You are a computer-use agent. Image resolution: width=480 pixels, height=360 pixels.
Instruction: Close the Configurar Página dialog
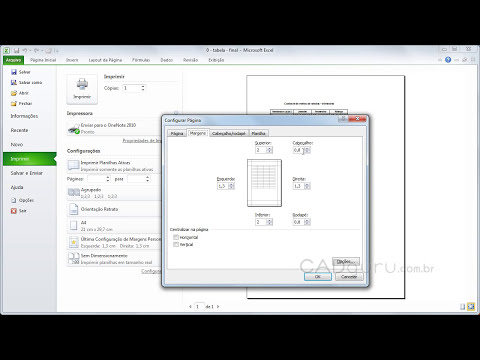tap(357, 119)
